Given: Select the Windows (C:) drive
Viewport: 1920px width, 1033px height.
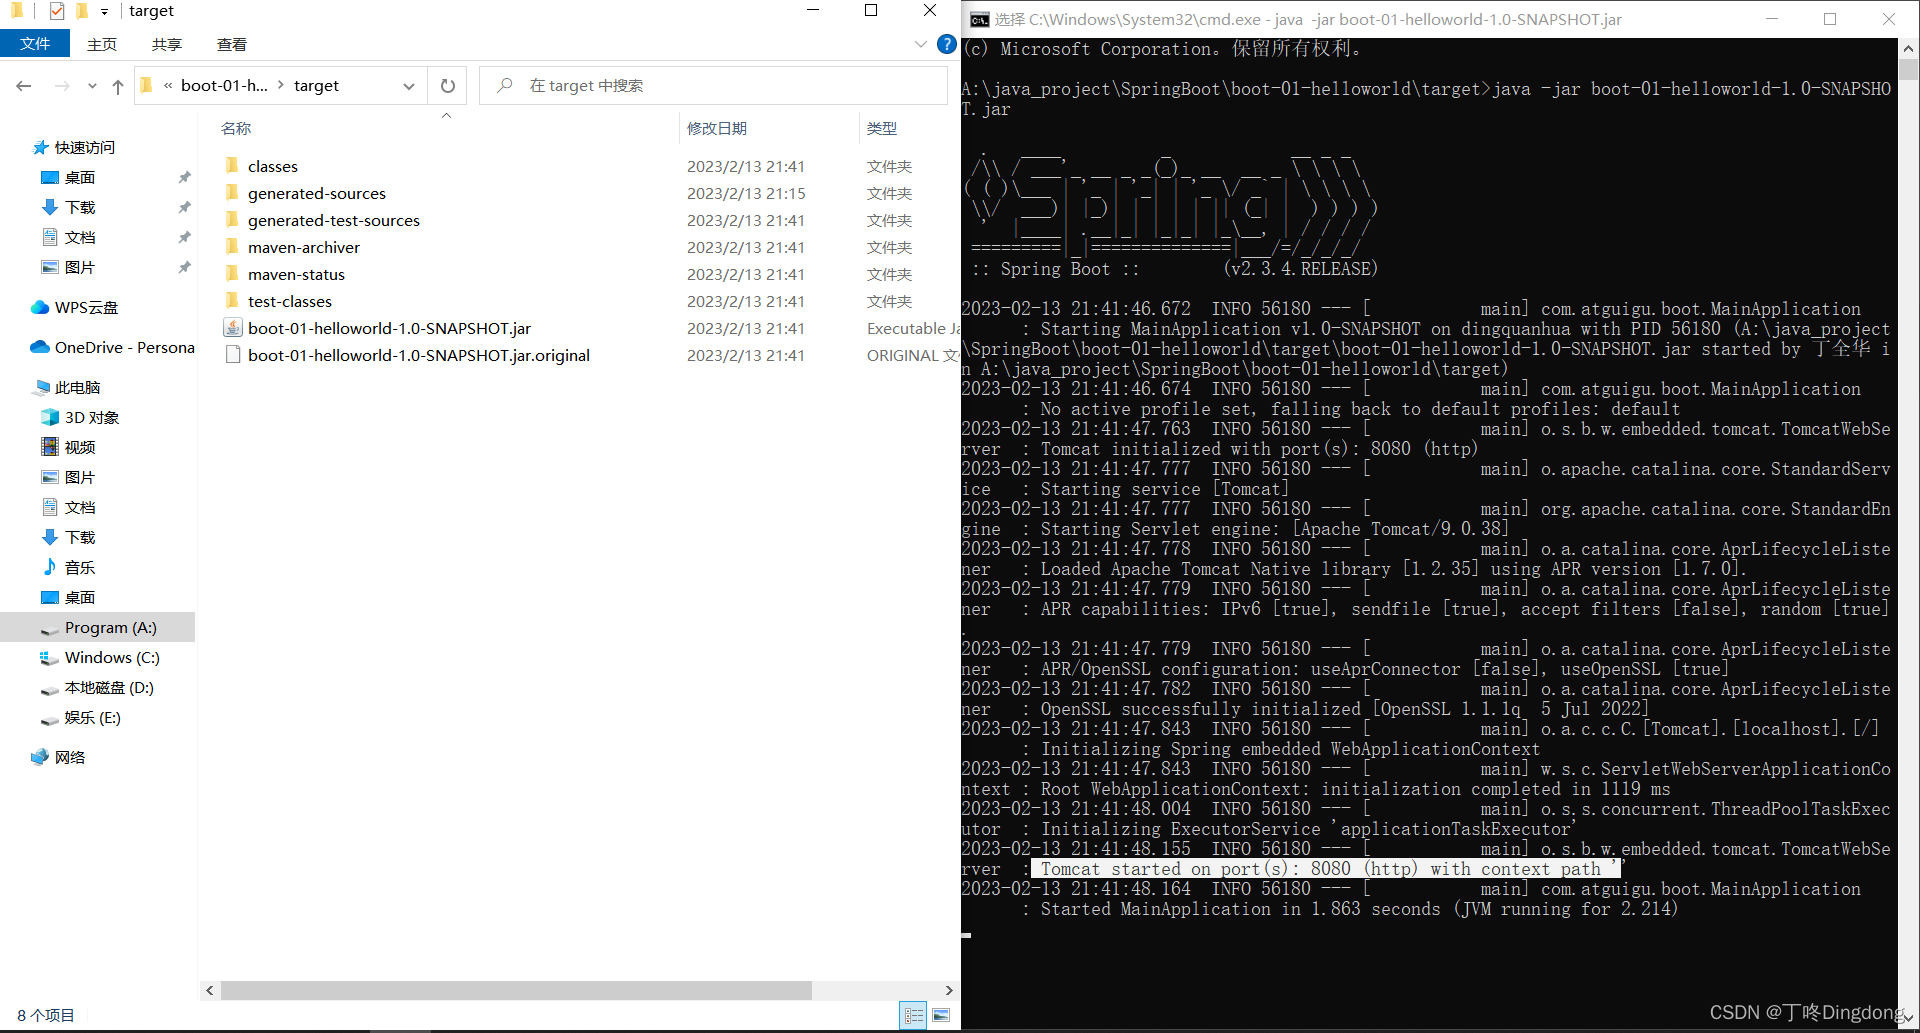Looking at the screenshot, I should 112,657.
